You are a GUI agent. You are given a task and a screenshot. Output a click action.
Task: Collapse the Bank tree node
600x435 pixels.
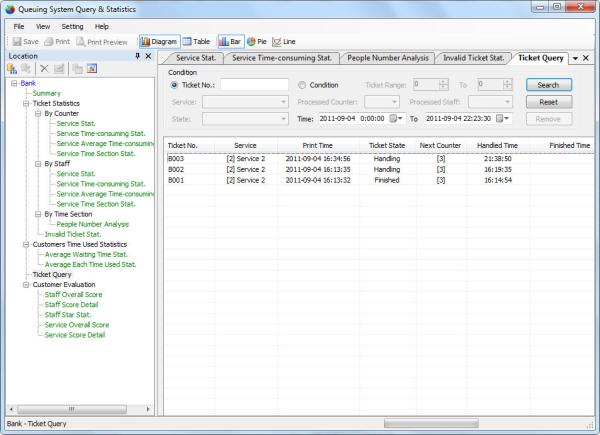pyautogui.click(x=14, y=83)
